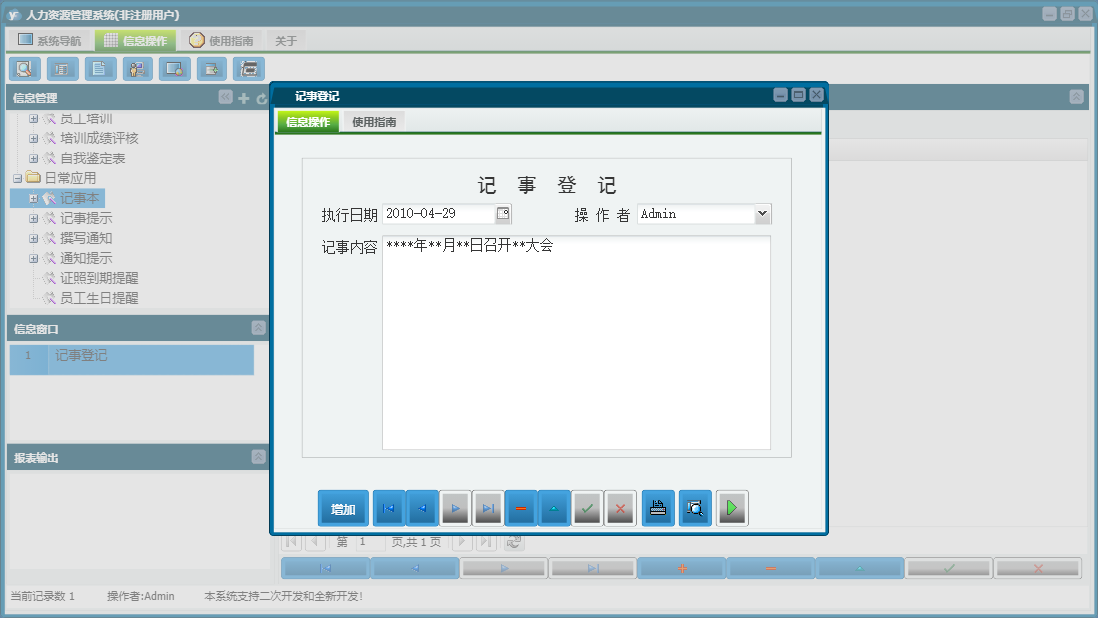Click the magnifier search icon in main toolbar
Image resolution: width=1098 pixels, height=618 pixels.
coord(25,69)
